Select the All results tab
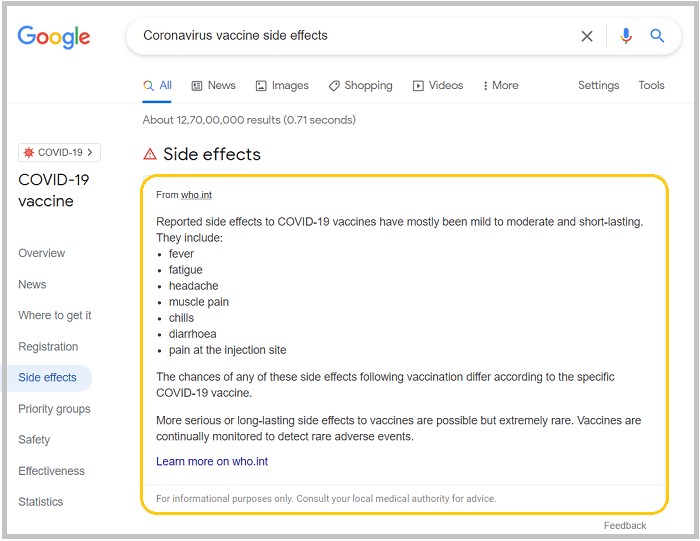Screen dimensions: 700x541 157,86
